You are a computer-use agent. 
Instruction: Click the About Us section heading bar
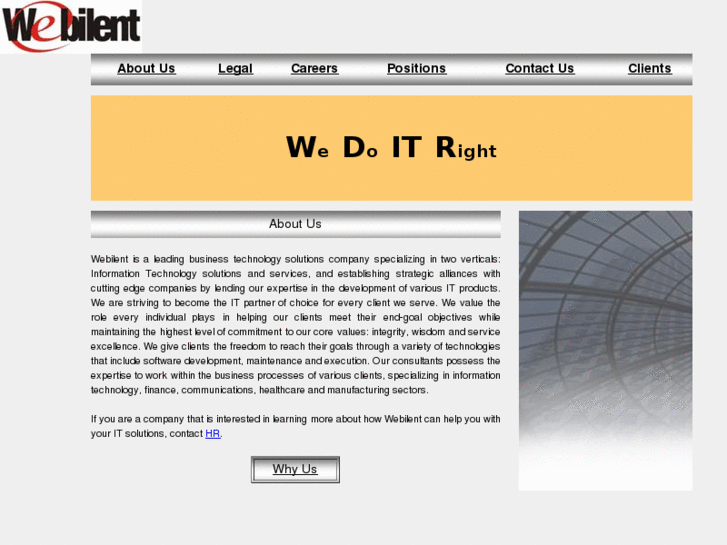[295, 224]
